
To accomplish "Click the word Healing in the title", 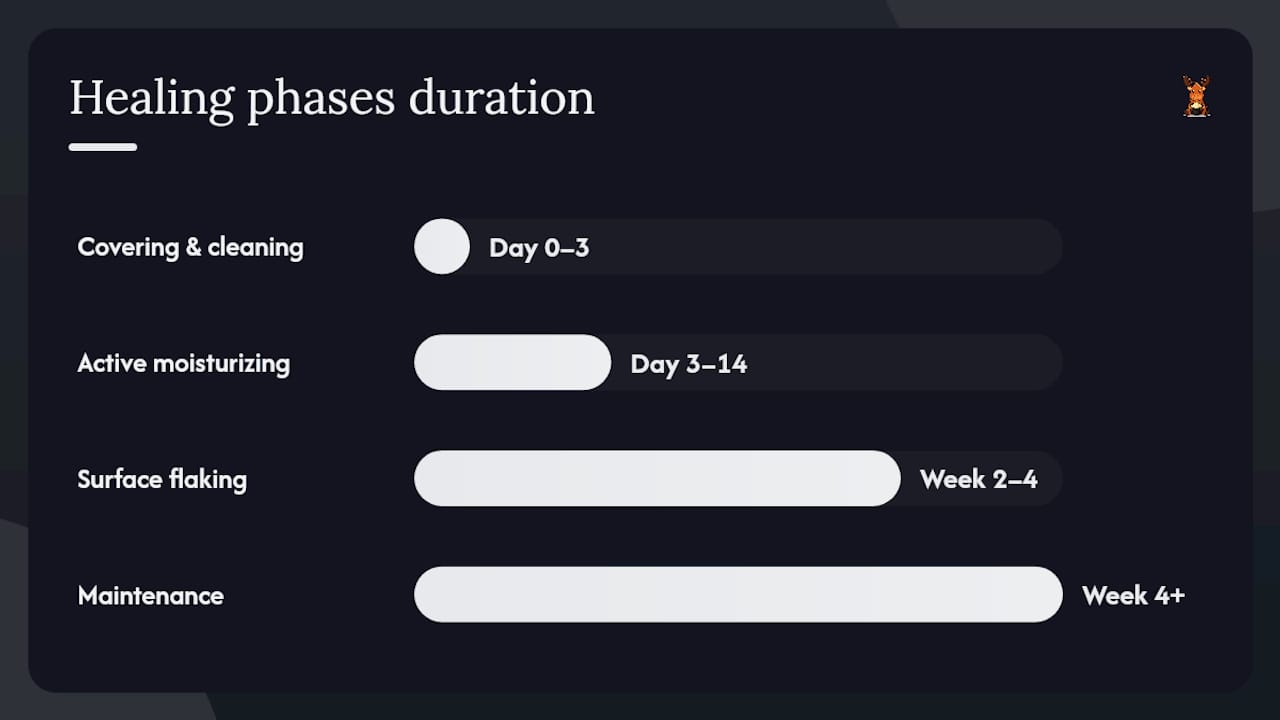I will coord(151,100).
